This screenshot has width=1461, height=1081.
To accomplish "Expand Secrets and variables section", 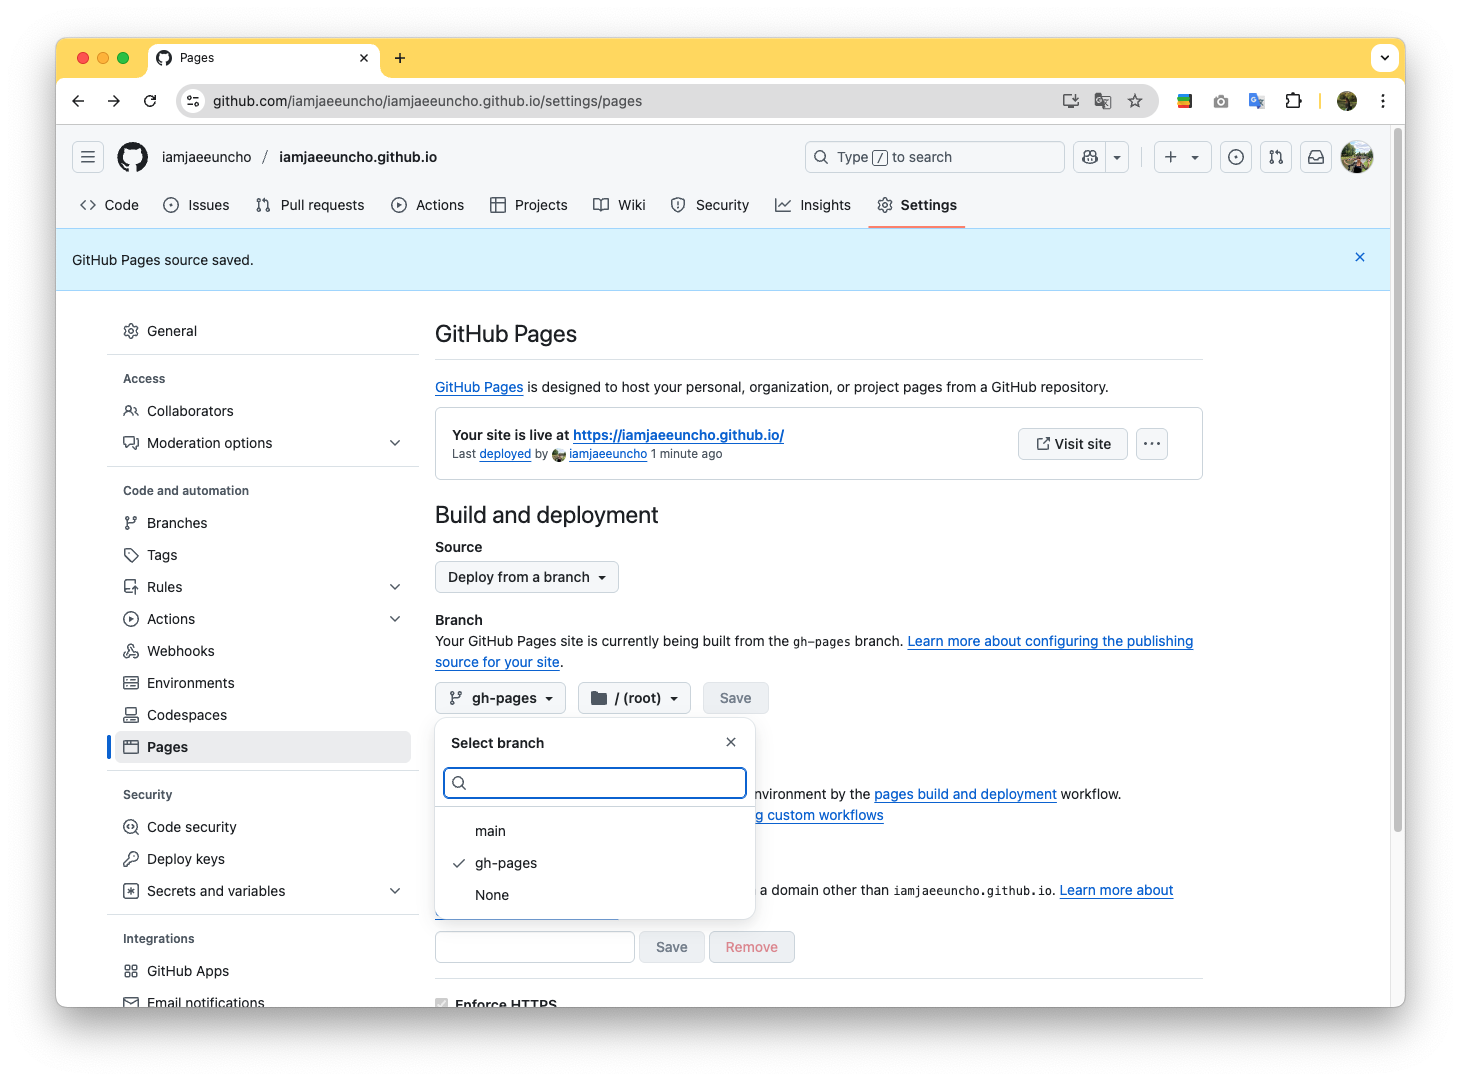I will [x=263, y=891].
